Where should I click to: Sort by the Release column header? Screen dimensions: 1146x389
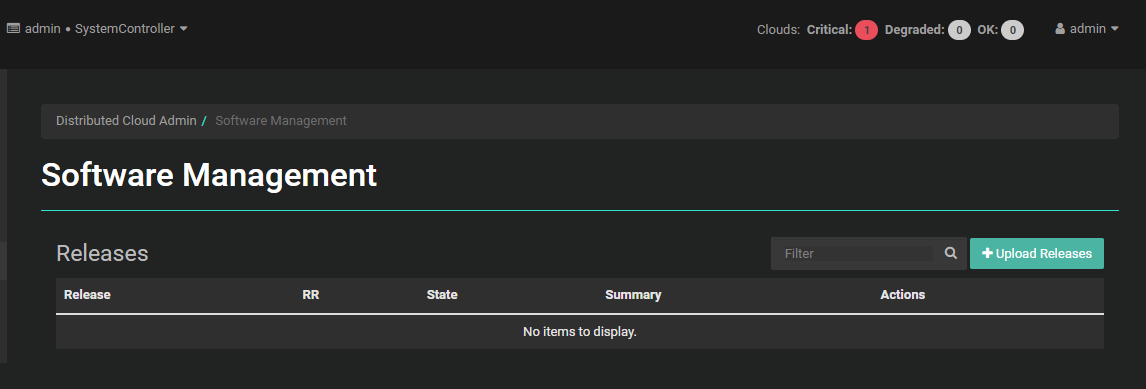[x=87, y=295]
